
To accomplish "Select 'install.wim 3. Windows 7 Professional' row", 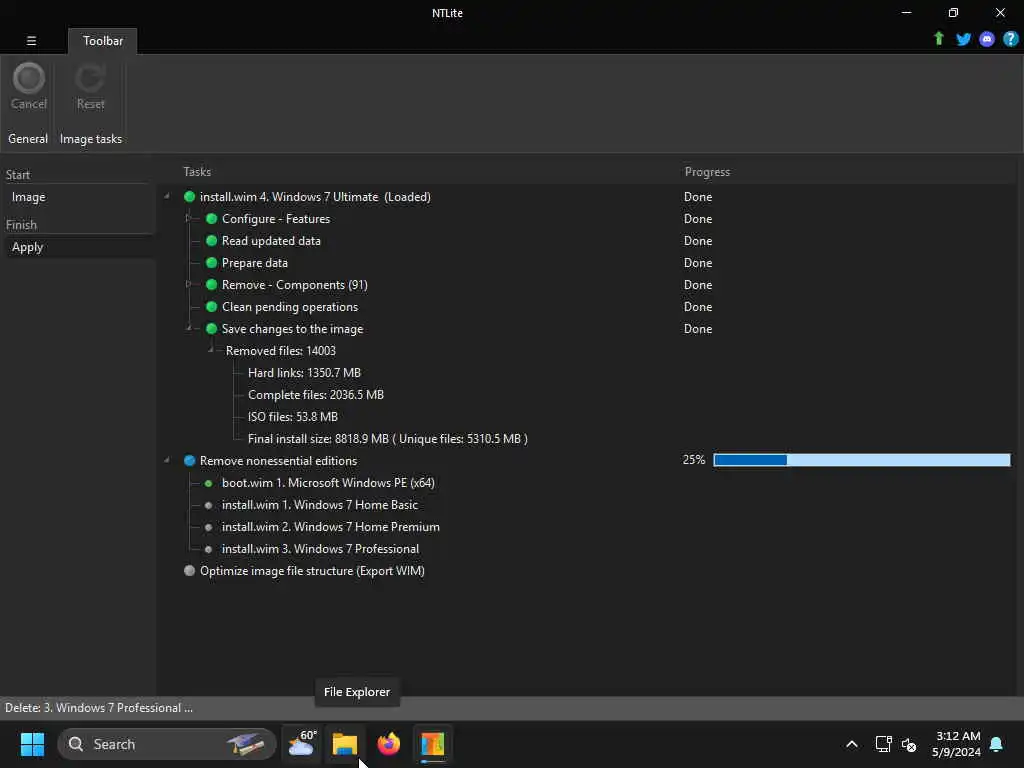I will click(320, 549).
